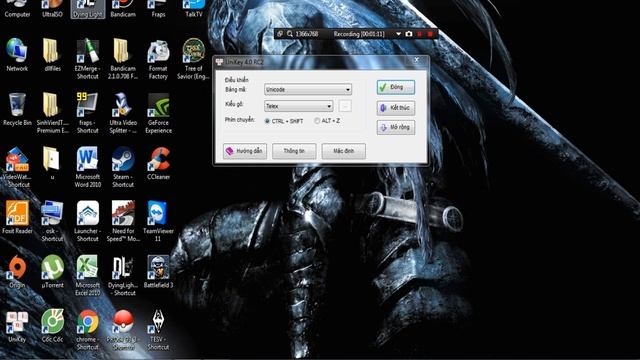Open the Kiểu gõ Telex combo box
Screen dimensions: 640x360
299,106
